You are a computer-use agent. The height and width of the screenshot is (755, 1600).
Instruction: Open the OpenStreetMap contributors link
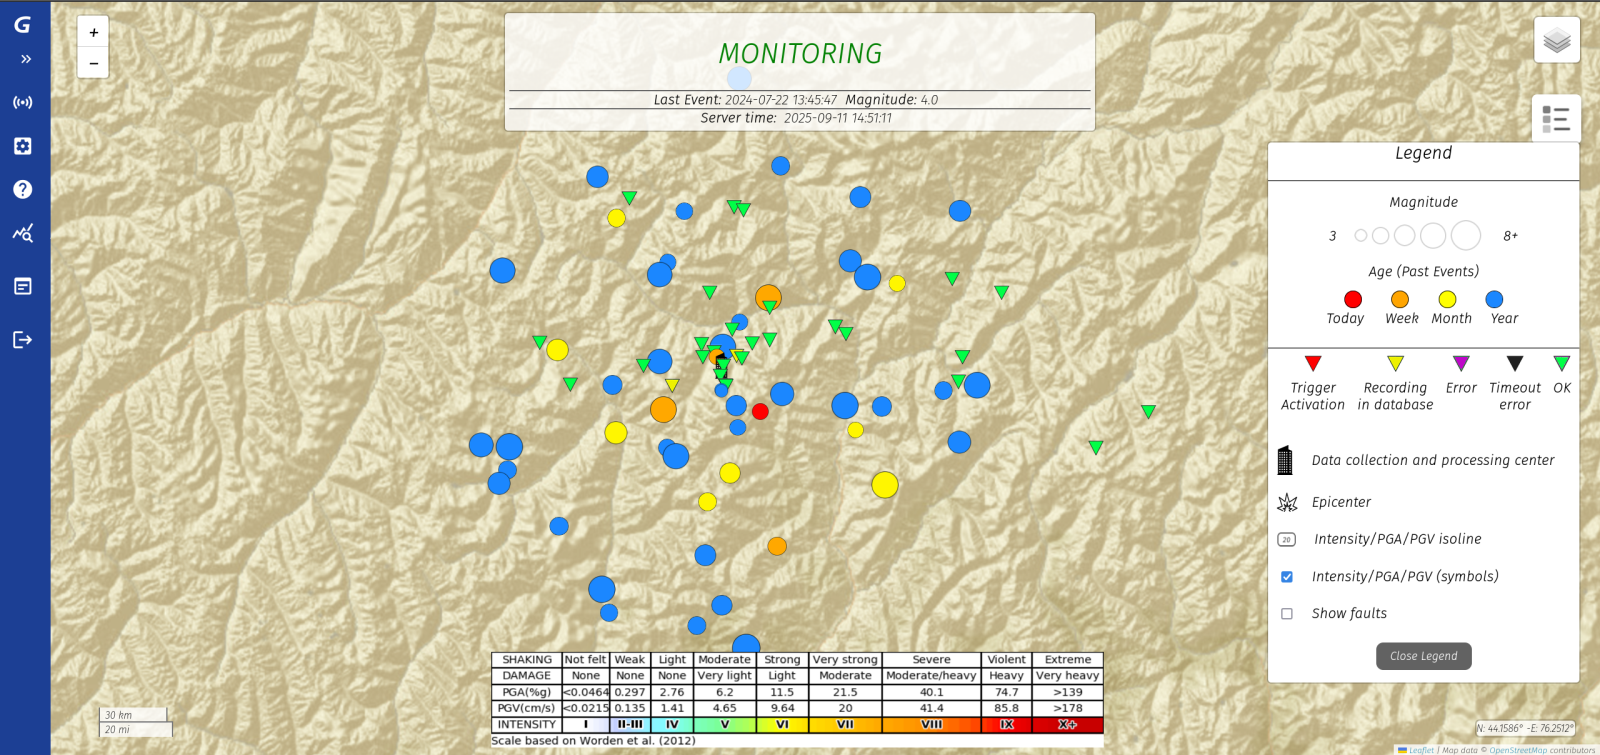[x=1517, y=750]
